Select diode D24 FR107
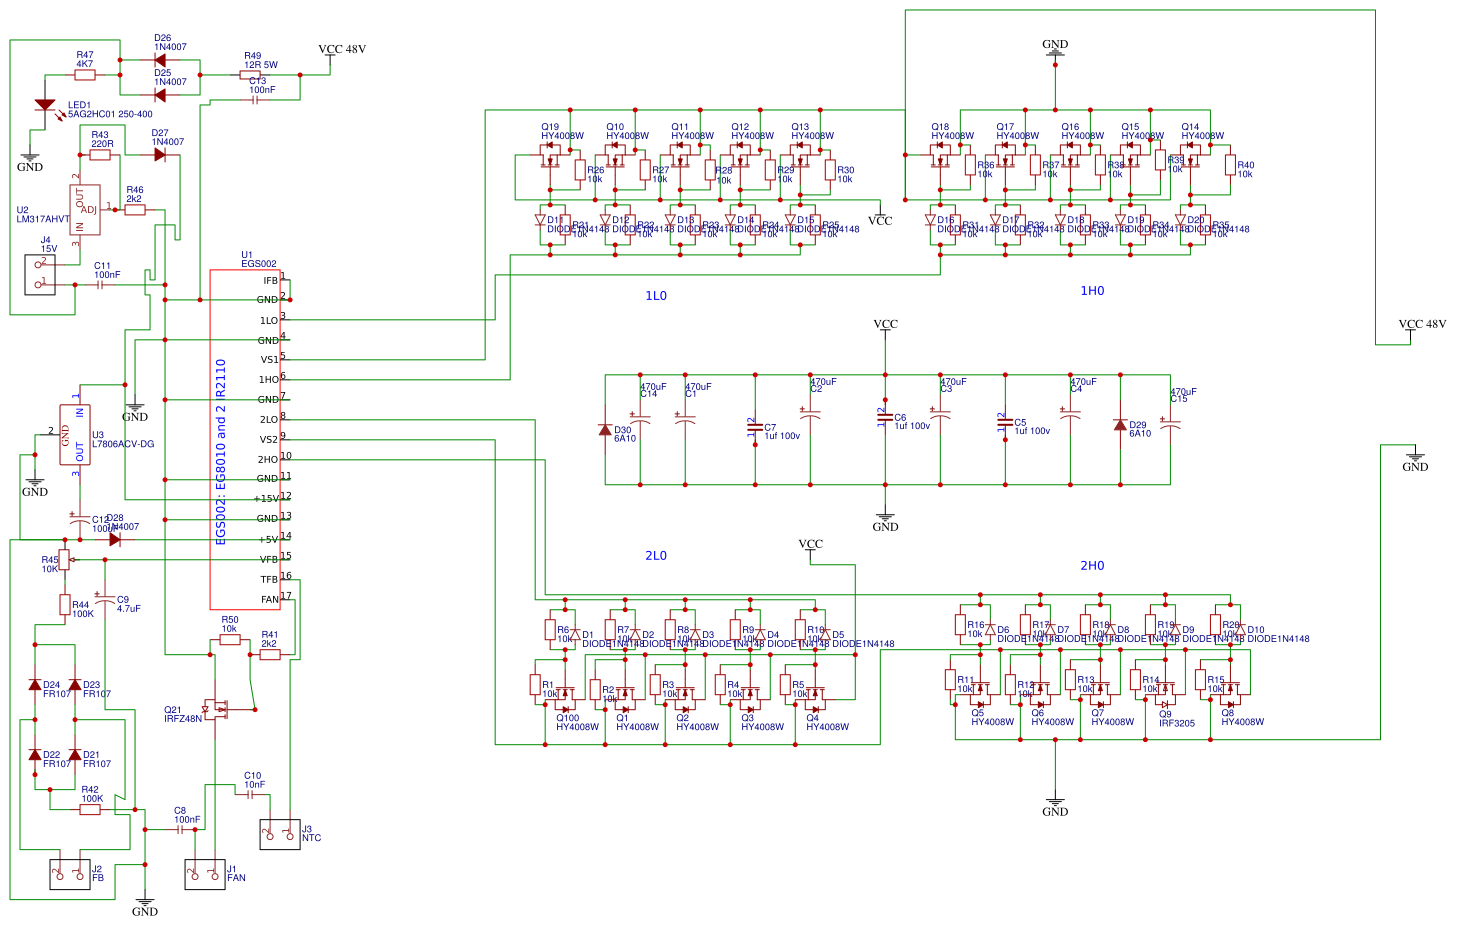This screenshot has height=928, width=1457. click(x=35, y=685)
